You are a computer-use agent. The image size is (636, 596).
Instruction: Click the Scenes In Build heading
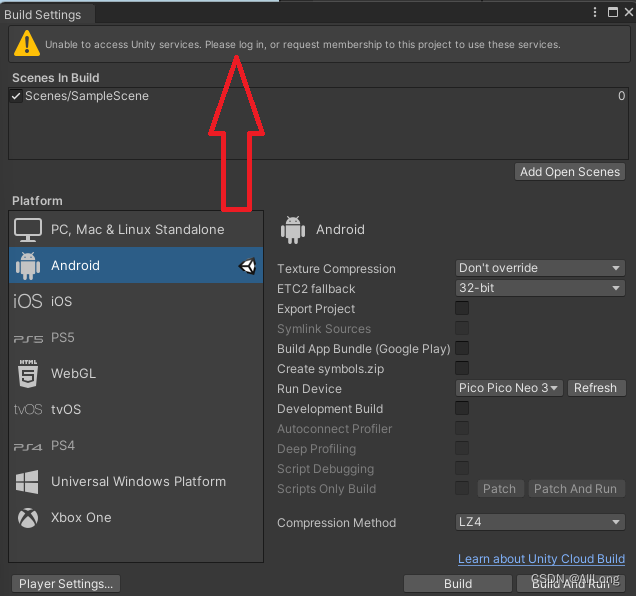point(56,77)
